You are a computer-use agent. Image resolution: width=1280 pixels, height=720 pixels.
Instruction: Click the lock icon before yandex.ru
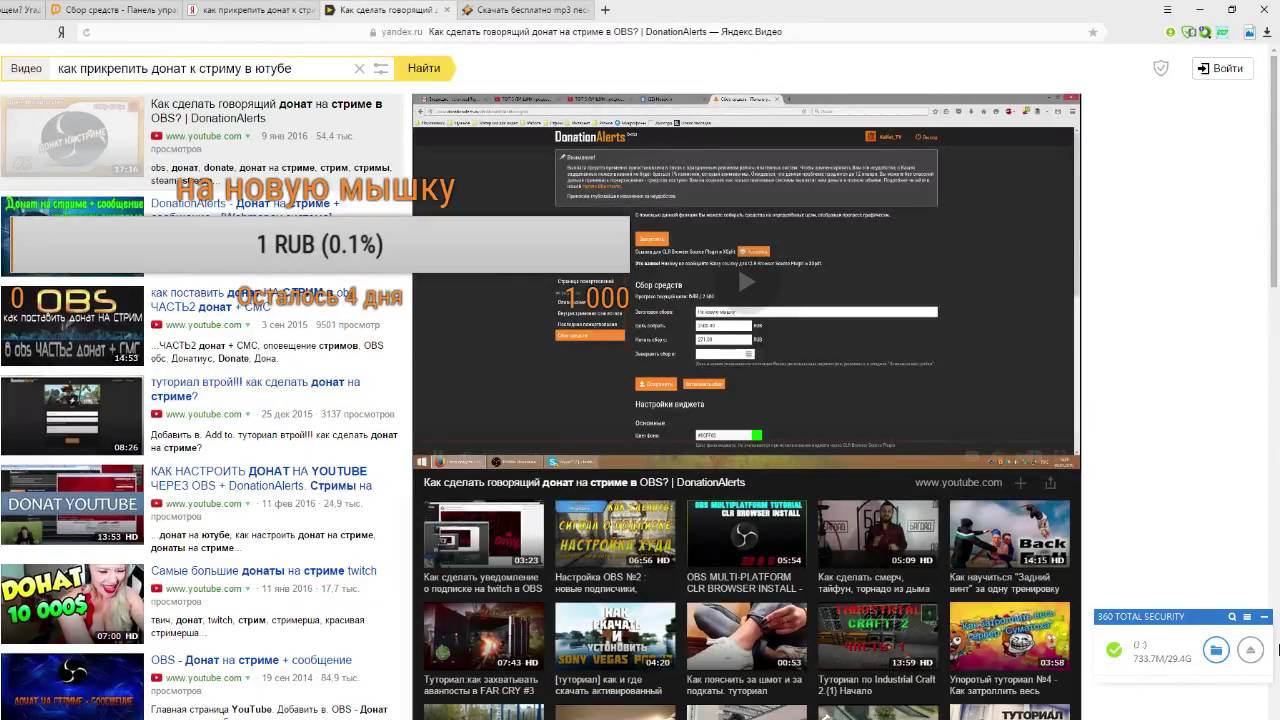click(374, 32)
